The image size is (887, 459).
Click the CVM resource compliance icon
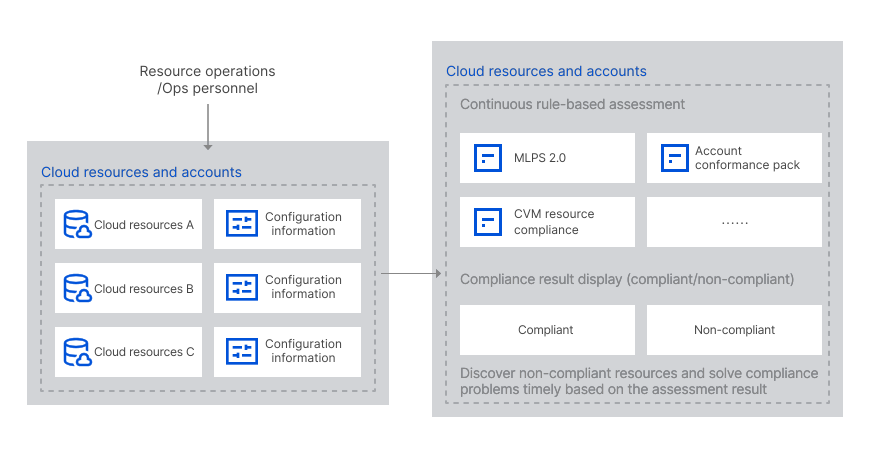[488, 222]
